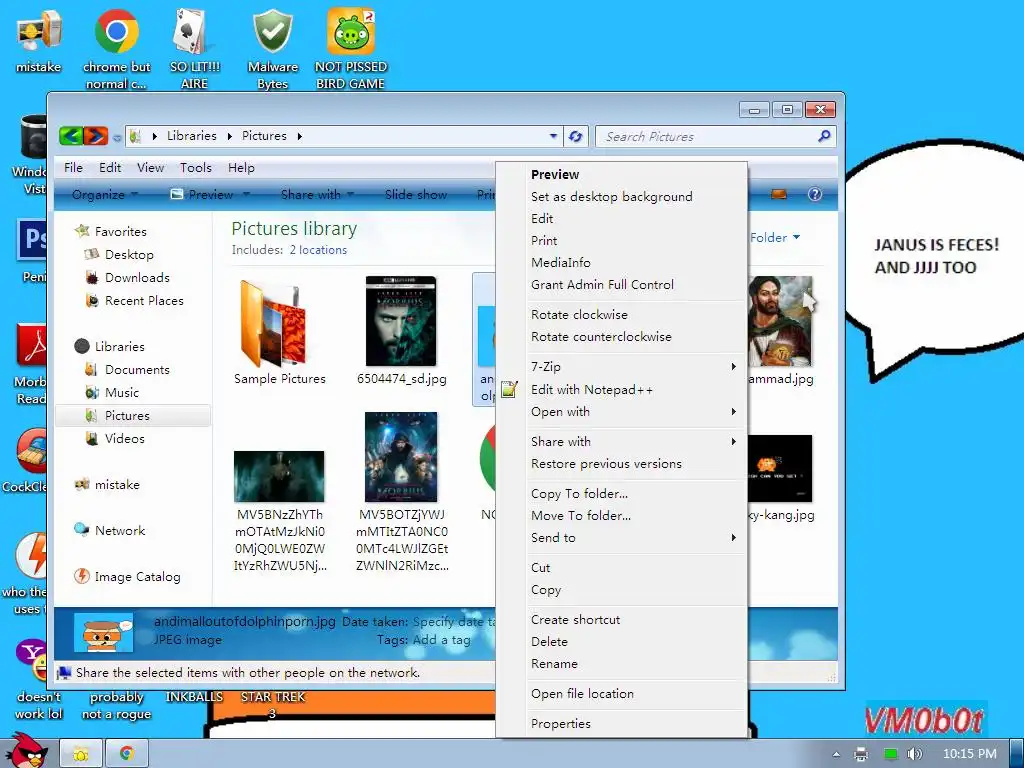This screenshot has width=1024, height=768.
Task: Click Libraries in the address breadcrumb
Action: pos(191,136)
